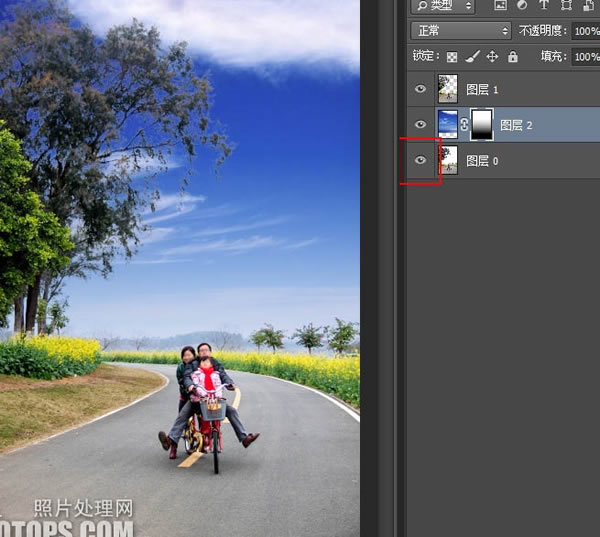
Task: Select the 图层 0 layer row
Action: 504,160
